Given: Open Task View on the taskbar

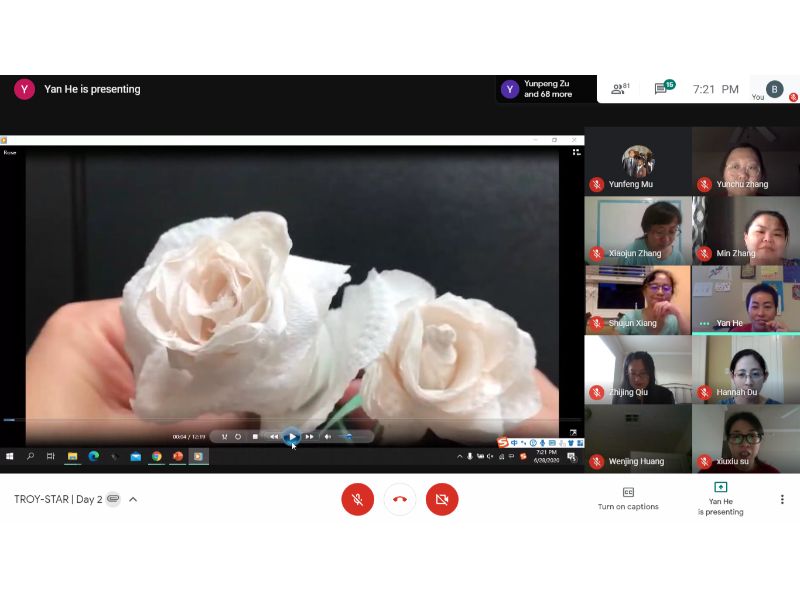Looking at the screenshot, I should pyautogui.click(x=51, y=456).
